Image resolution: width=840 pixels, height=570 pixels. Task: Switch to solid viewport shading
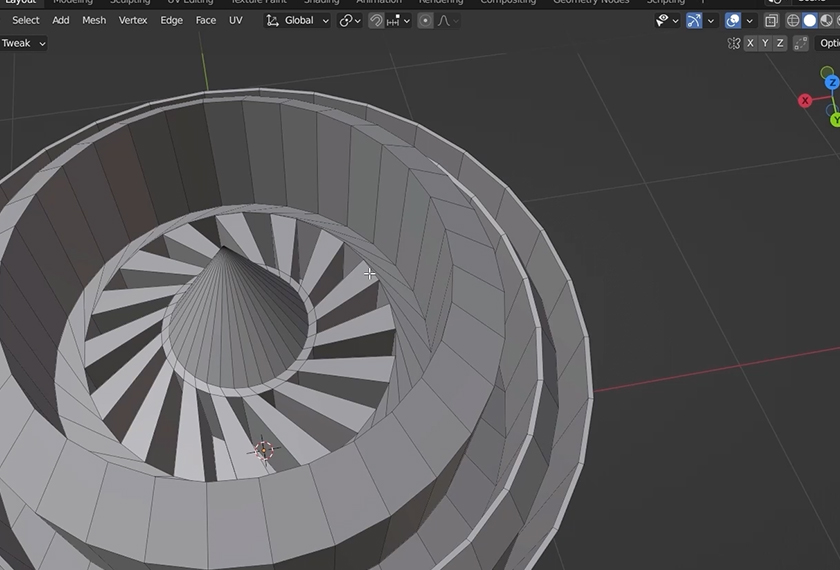point(810,20)
